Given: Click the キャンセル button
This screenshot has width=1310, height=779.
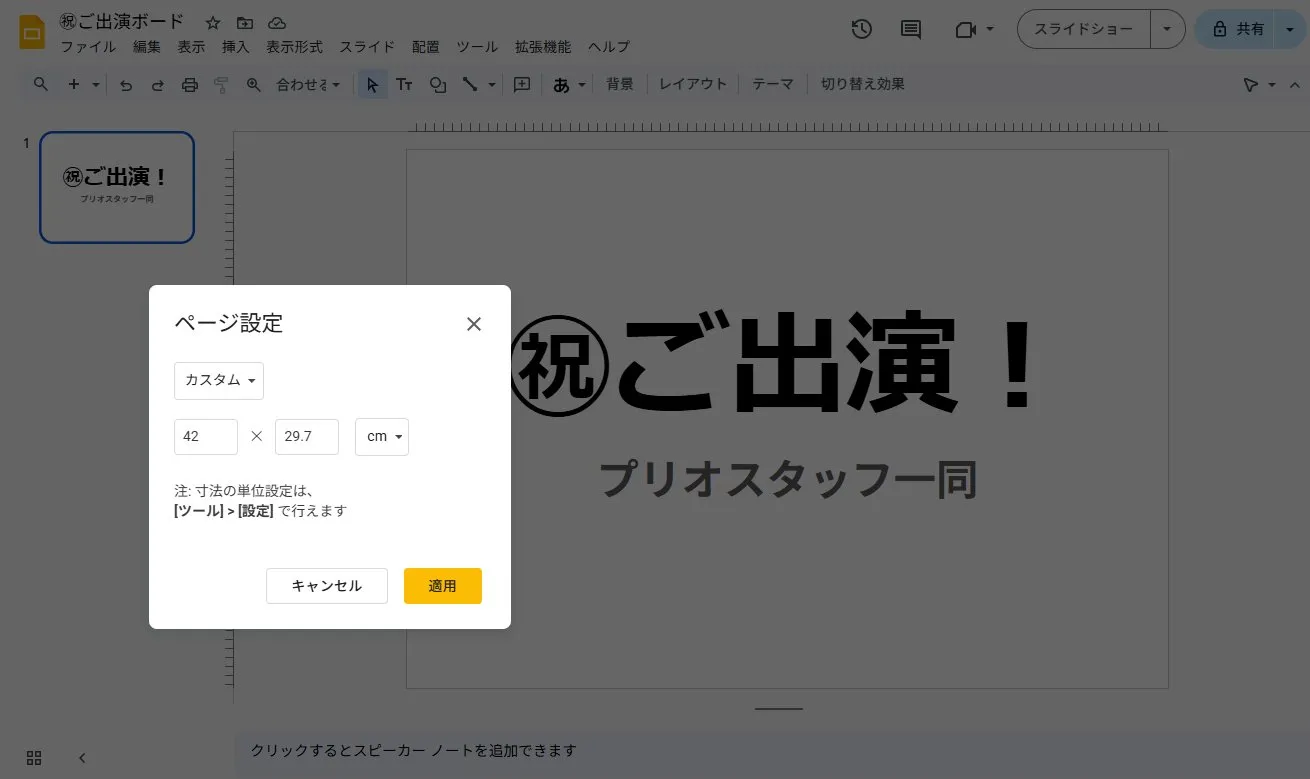Looking at the screenshot, I should click(326, 586).
